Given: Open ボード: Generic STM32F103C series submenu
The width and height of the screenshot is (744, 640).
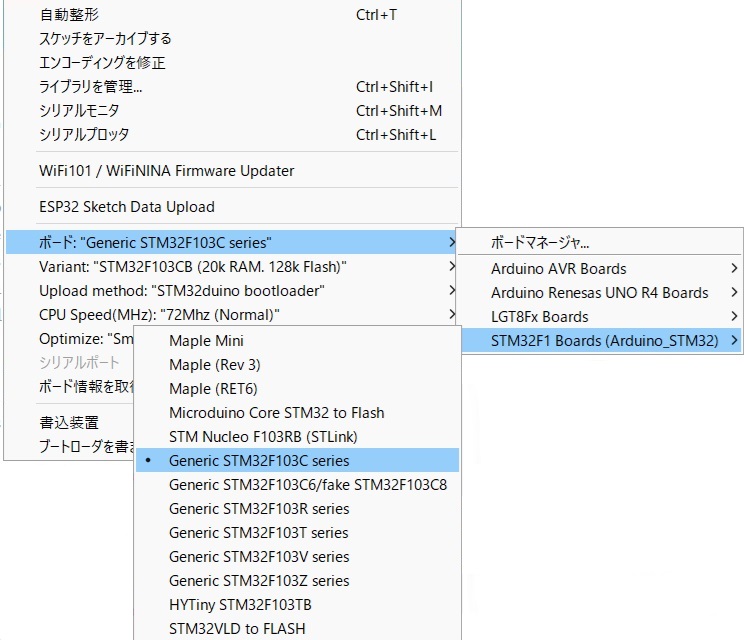Looking at the screenshot, I should (x=232, y=242).
